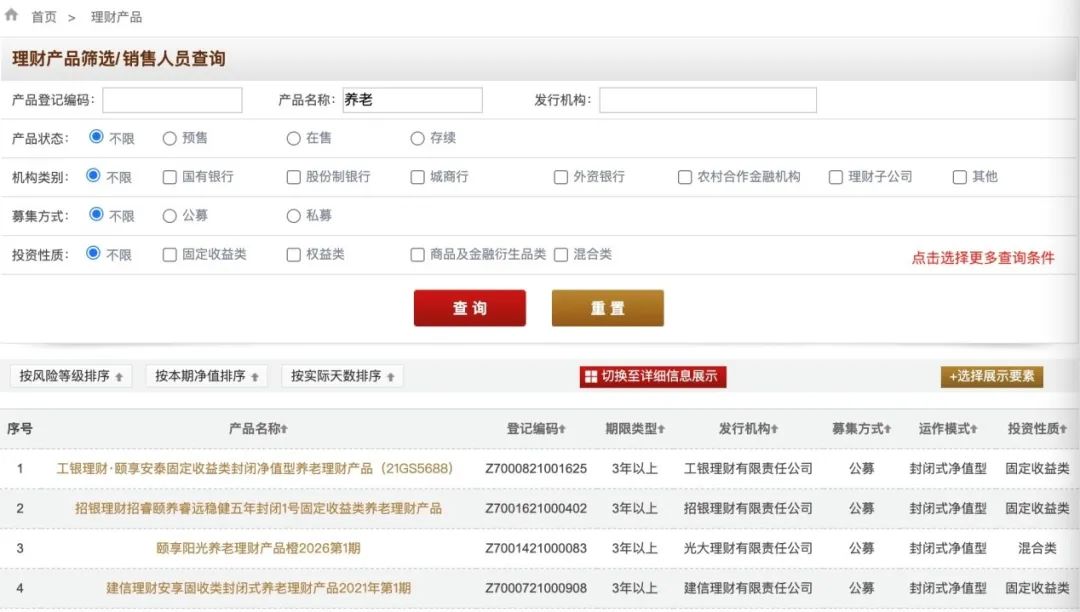
Task: Sort table by 产品名称 column header
Action: 258,428
